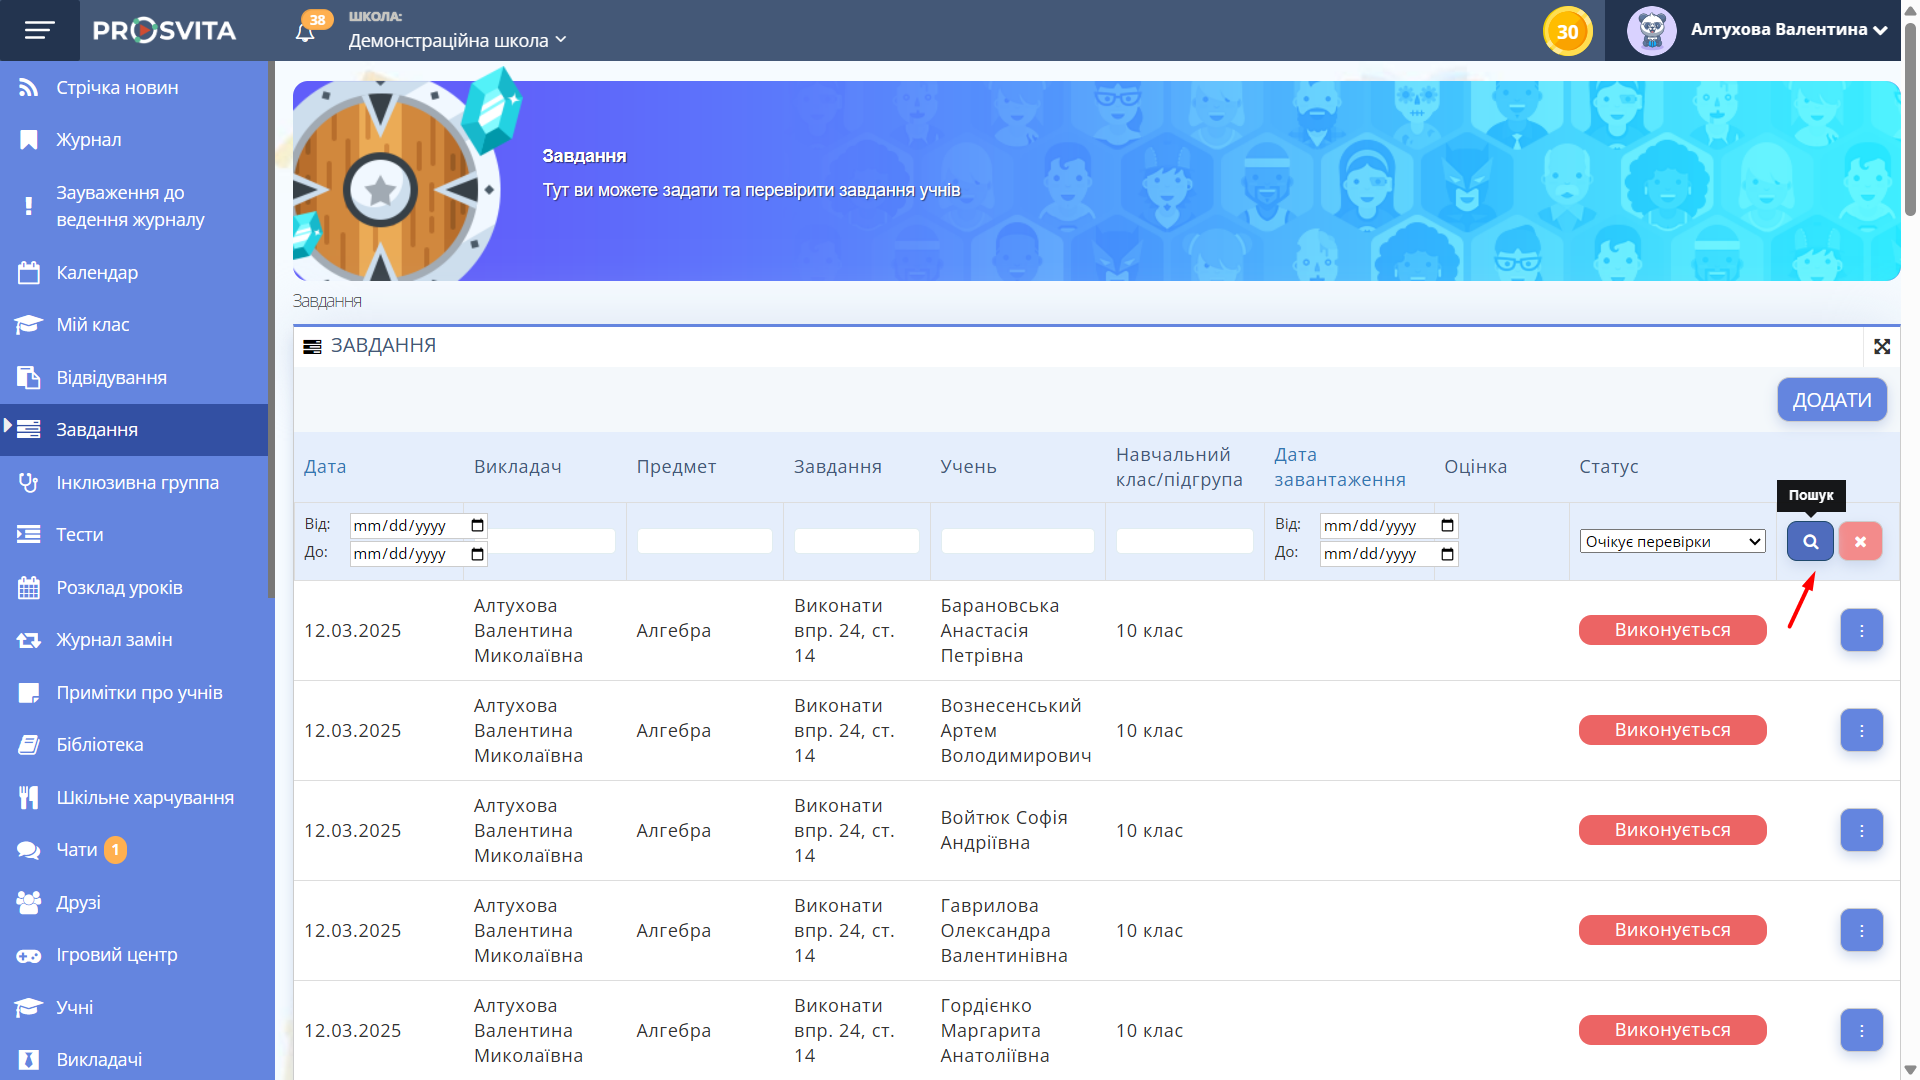Viewport: 1920px width, 1080px height.
Task: Go to Тести in the sidebar
Action: pos(80,535)
